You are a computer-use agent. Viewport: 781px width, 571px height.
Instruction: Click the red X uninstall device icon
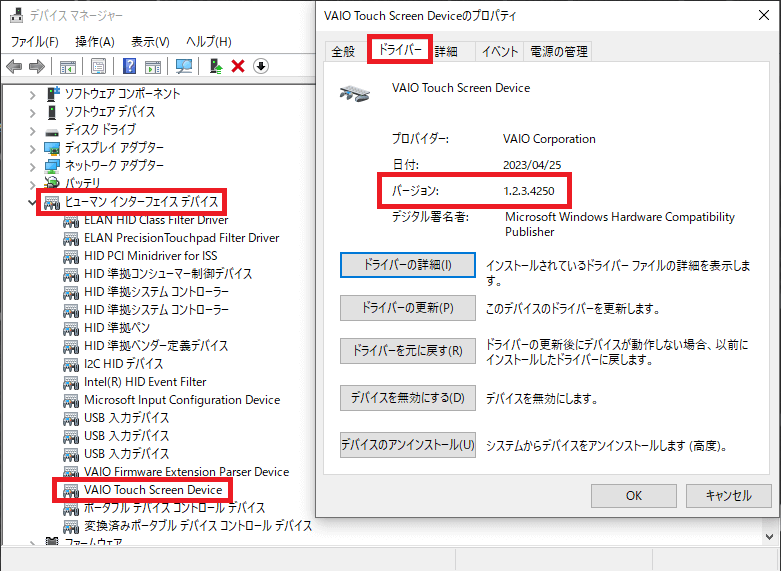click(238, 66)
